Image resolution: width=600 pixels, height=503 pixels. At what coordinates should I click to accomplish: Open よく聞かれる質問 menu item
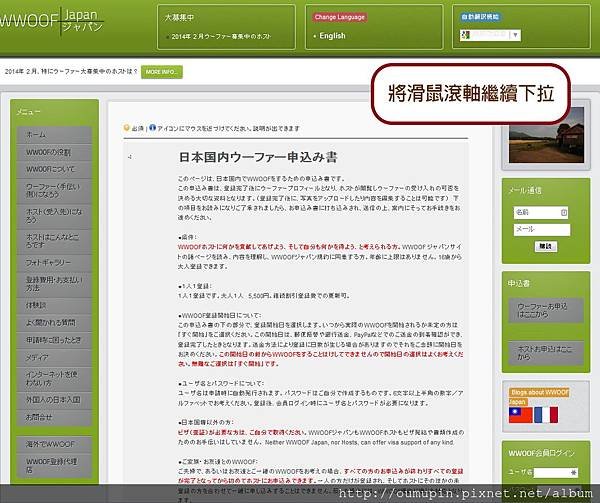54,323
